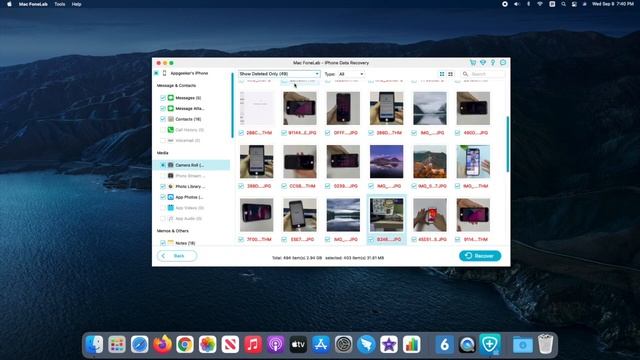Open Numbers chart icon in dock
640x360 pixels.
click(411, 344)
